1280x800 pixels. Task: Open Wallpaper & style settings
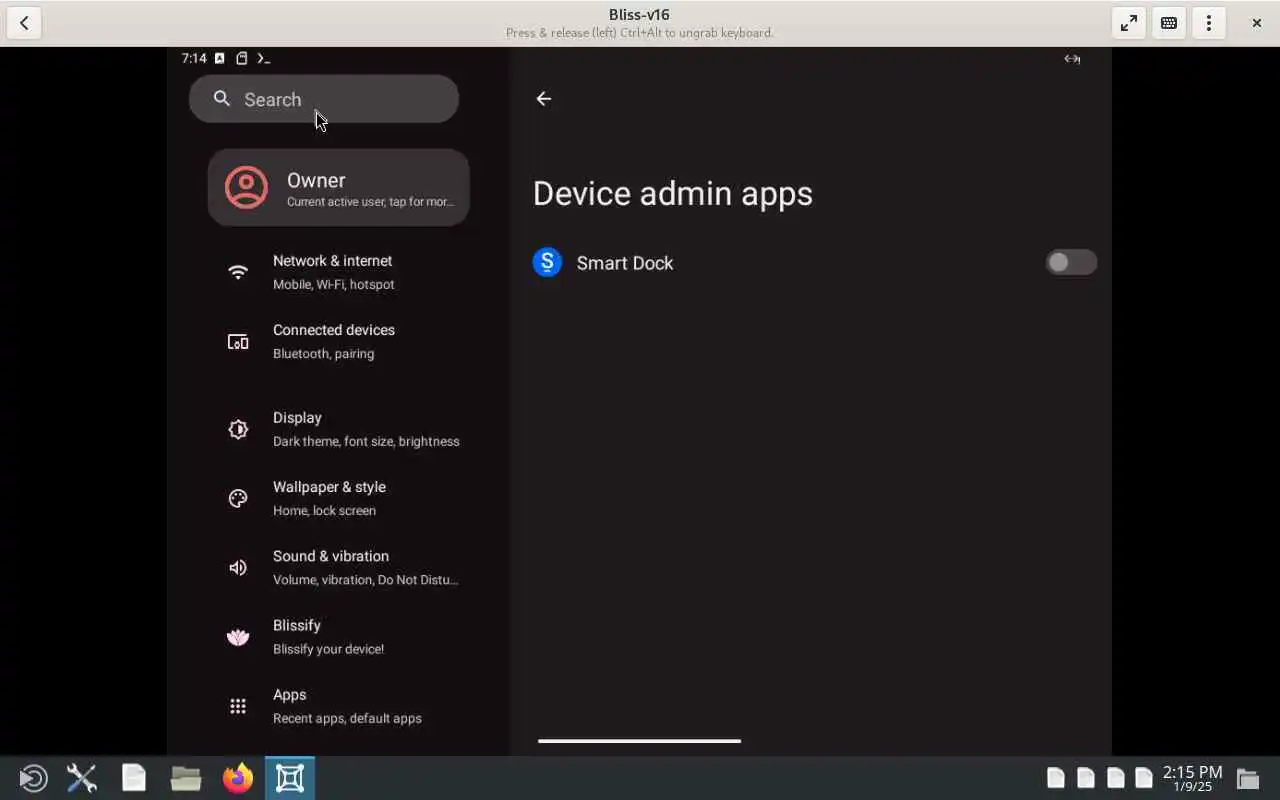click(x=338, y=498)
